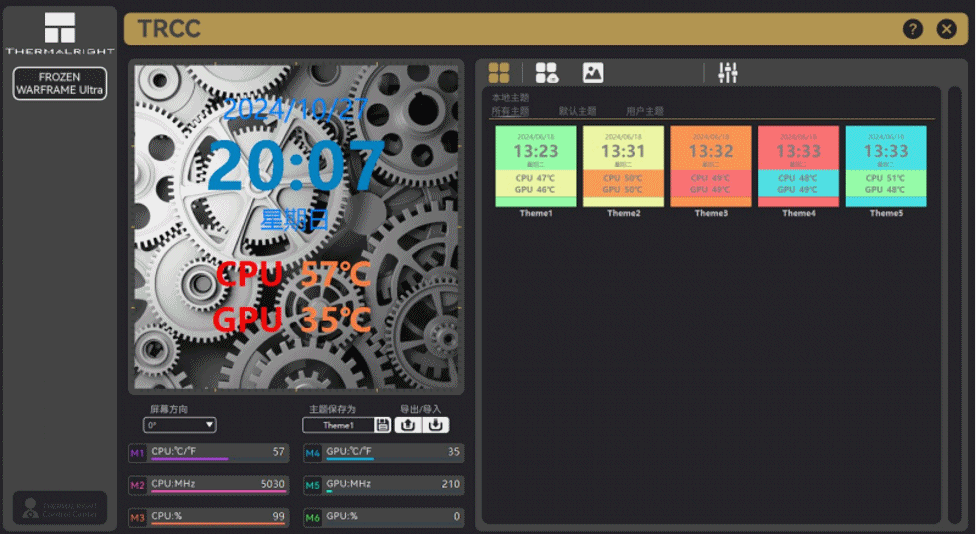
Task: Toggle the M3 CPU usage module
Action: coord(138,517)
